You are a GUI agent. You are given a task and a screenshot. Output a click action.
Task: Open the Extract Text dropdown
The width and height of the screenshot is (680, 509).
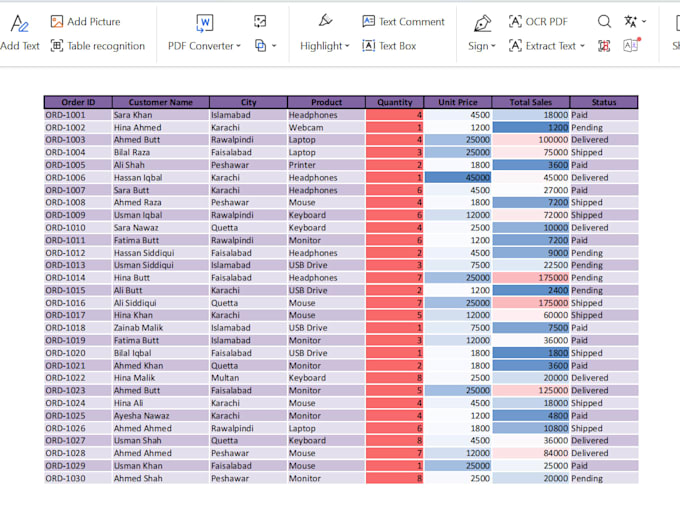582,46
